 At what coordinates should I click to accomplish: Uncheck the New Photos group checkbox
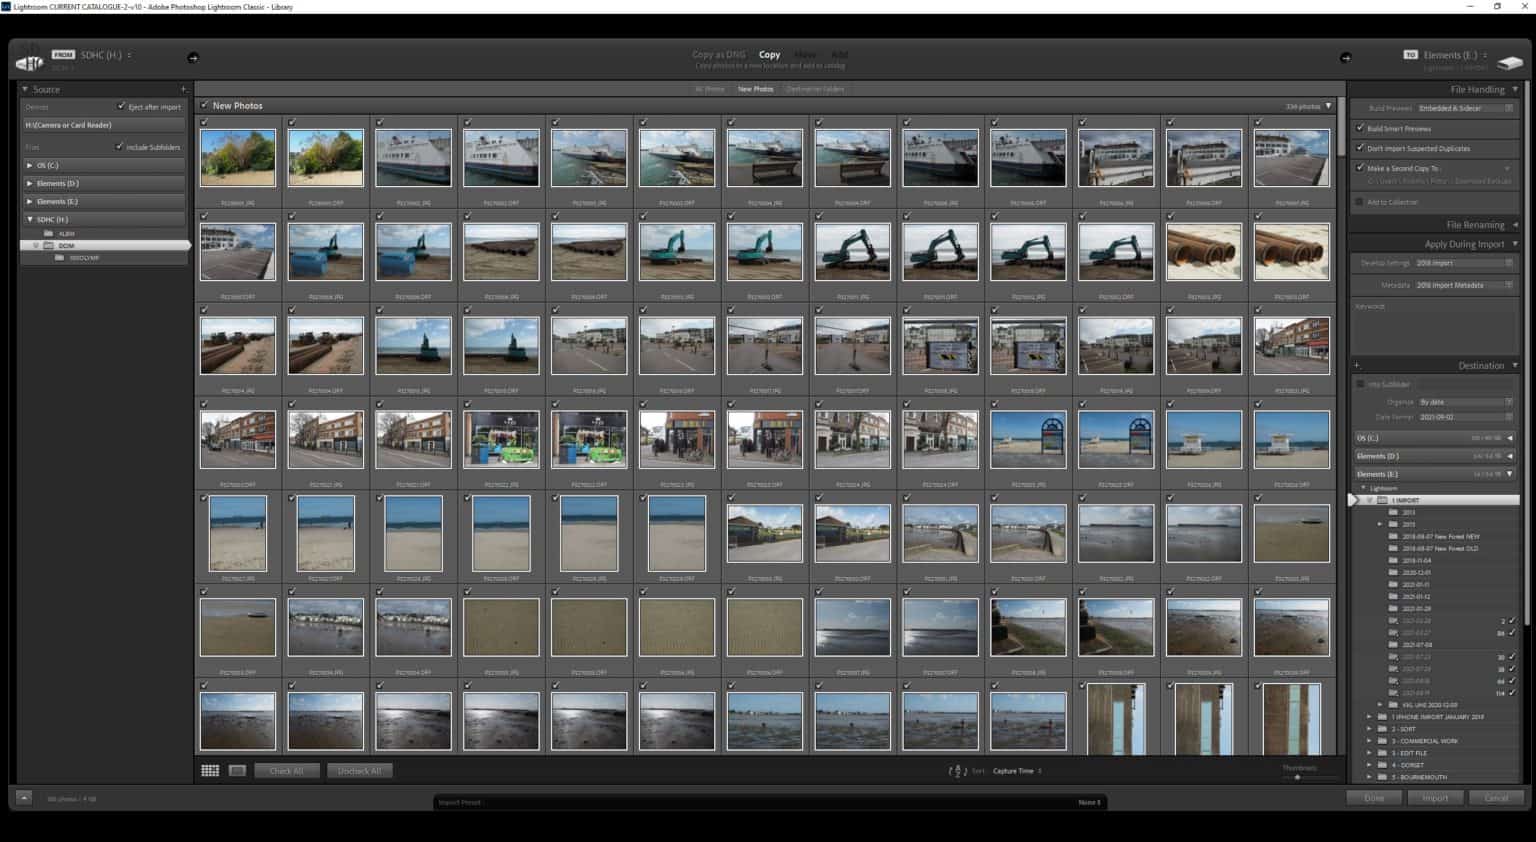(205, 104)
